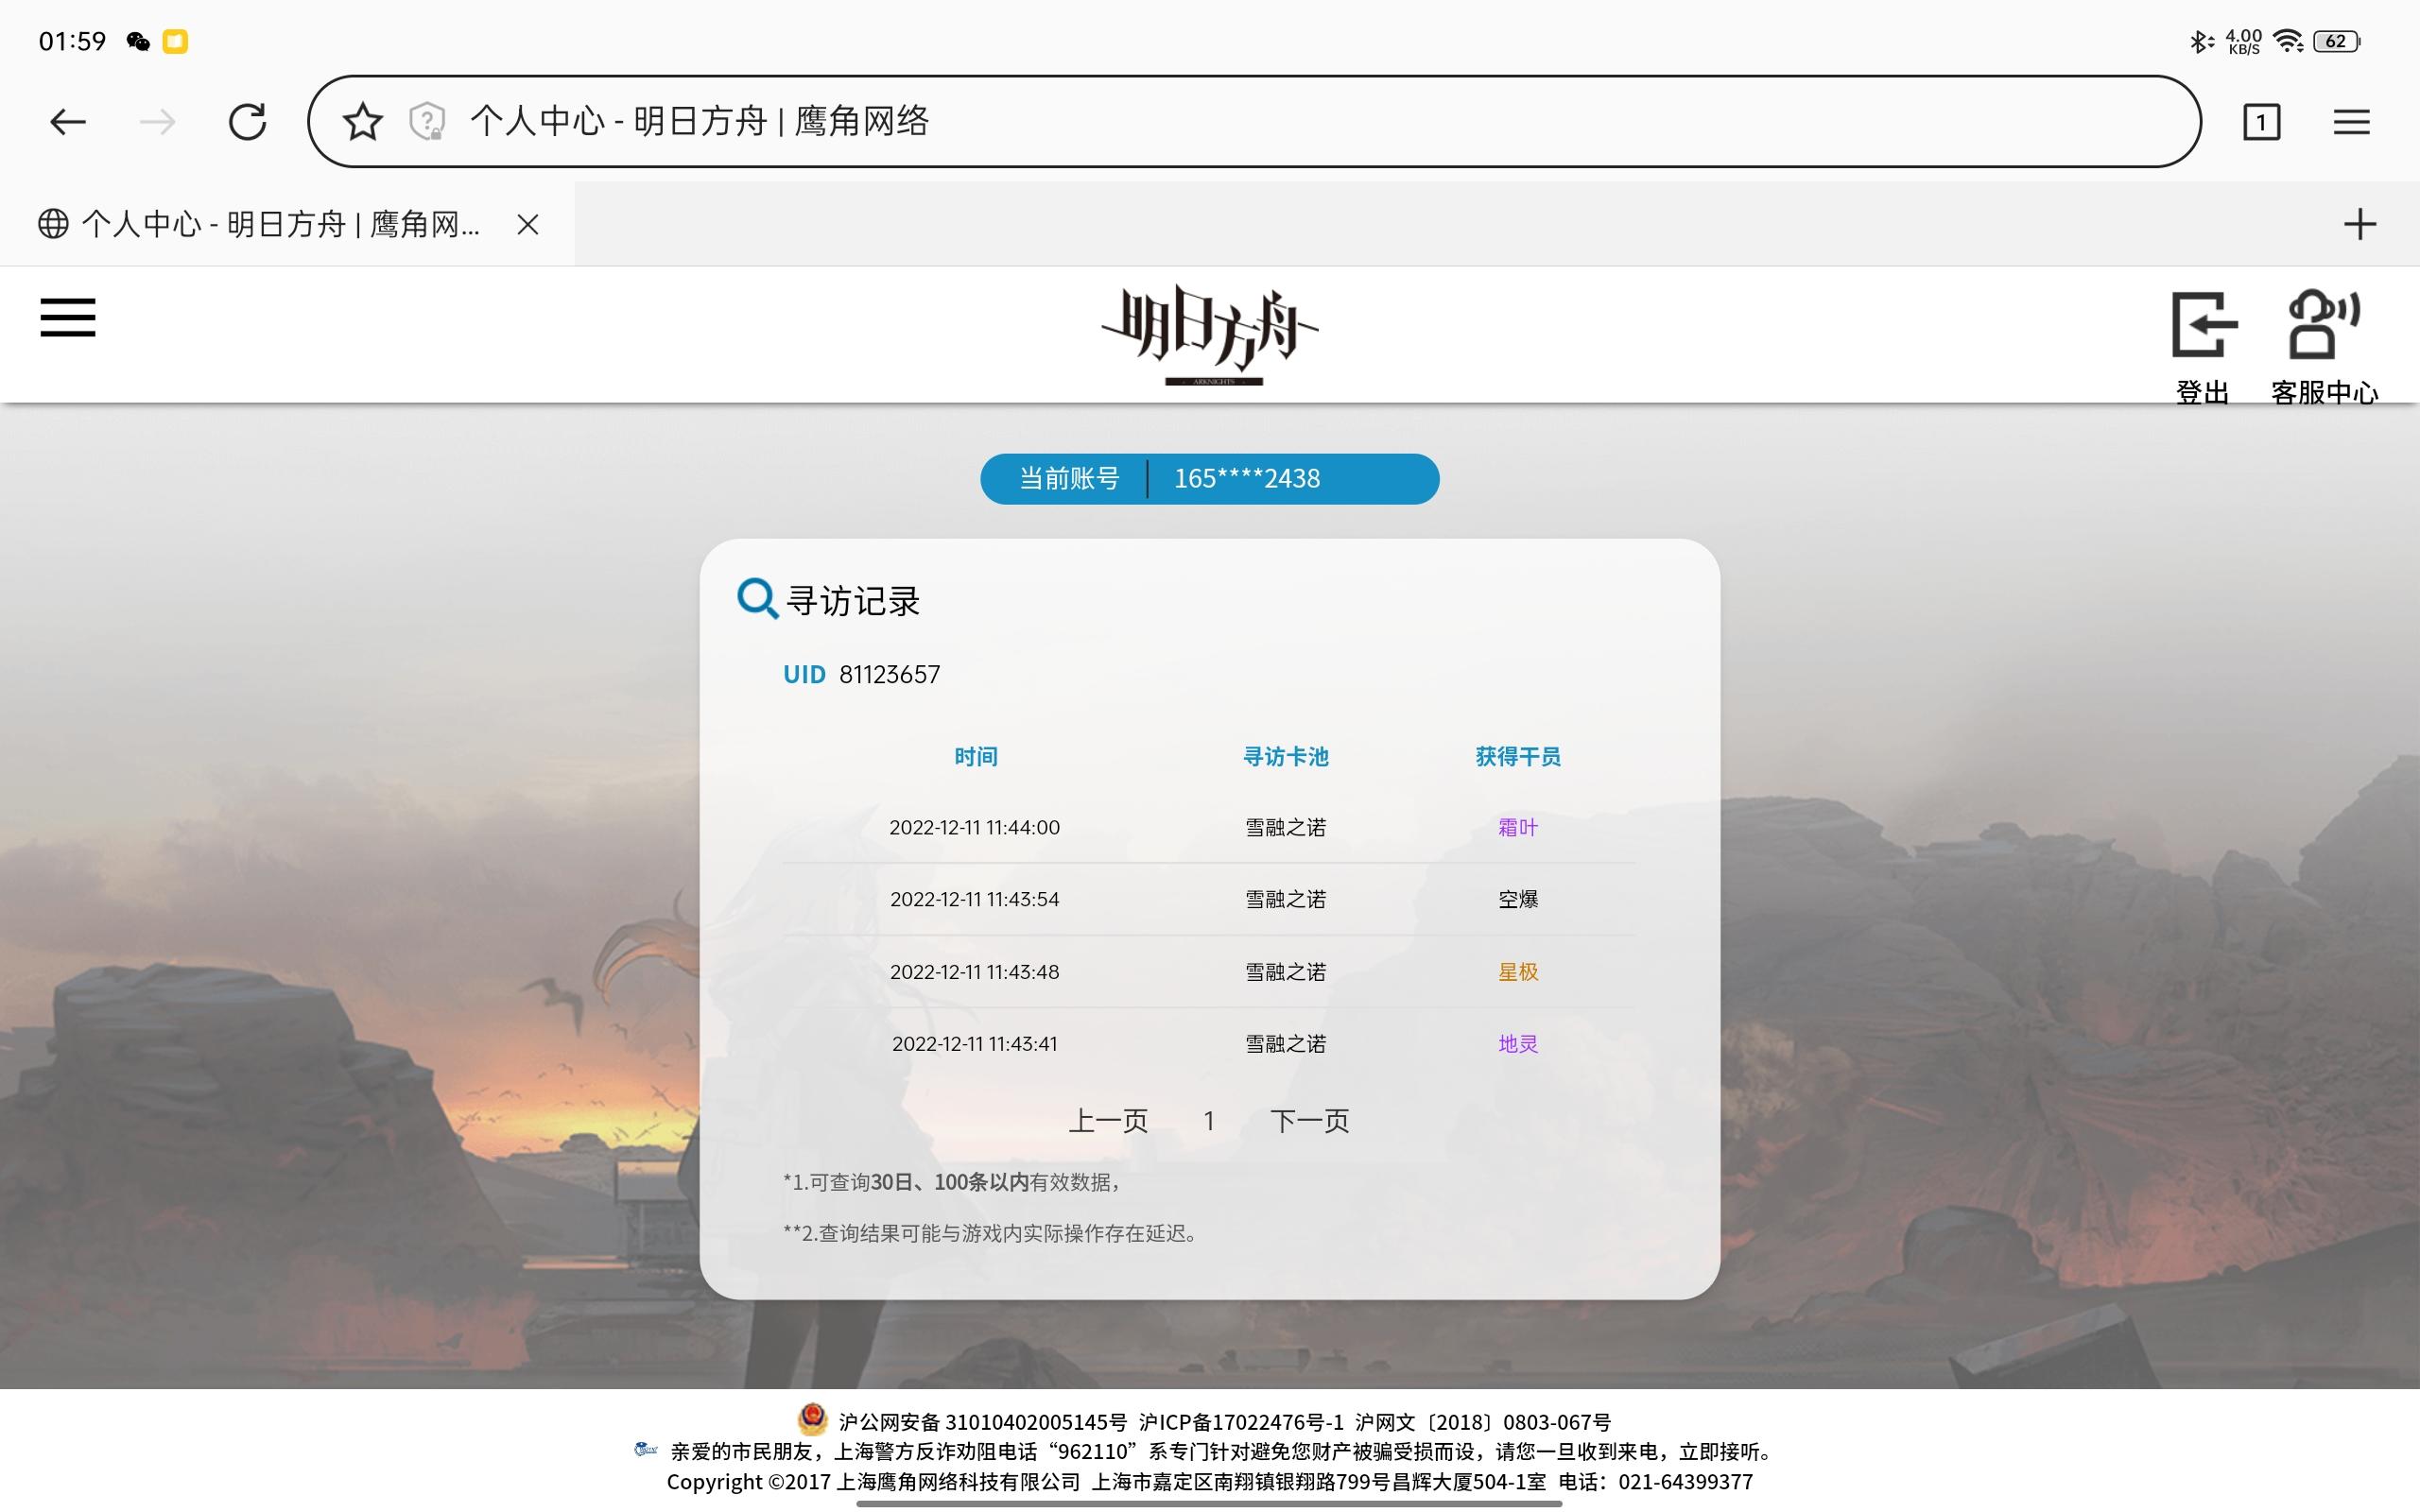Click the 时间 column header
Screen dimensions: 2420x1512
[976, 757]
